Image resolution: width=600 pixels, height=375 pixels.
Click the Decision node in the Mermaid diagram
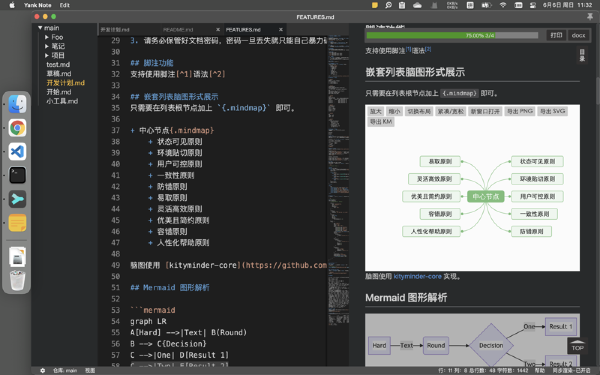pos(491,346)
